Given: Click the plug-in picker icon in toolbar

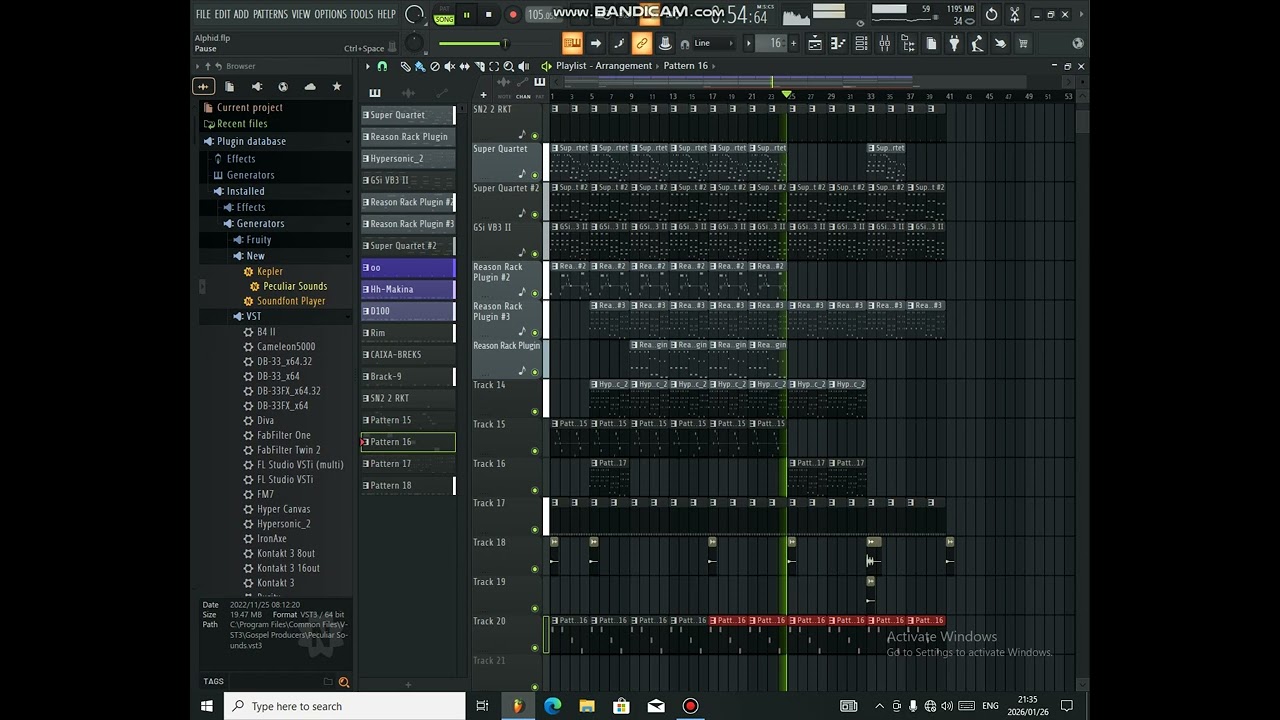Looking at the screenshot, I should pyautogui.click(x=954, y=43).
